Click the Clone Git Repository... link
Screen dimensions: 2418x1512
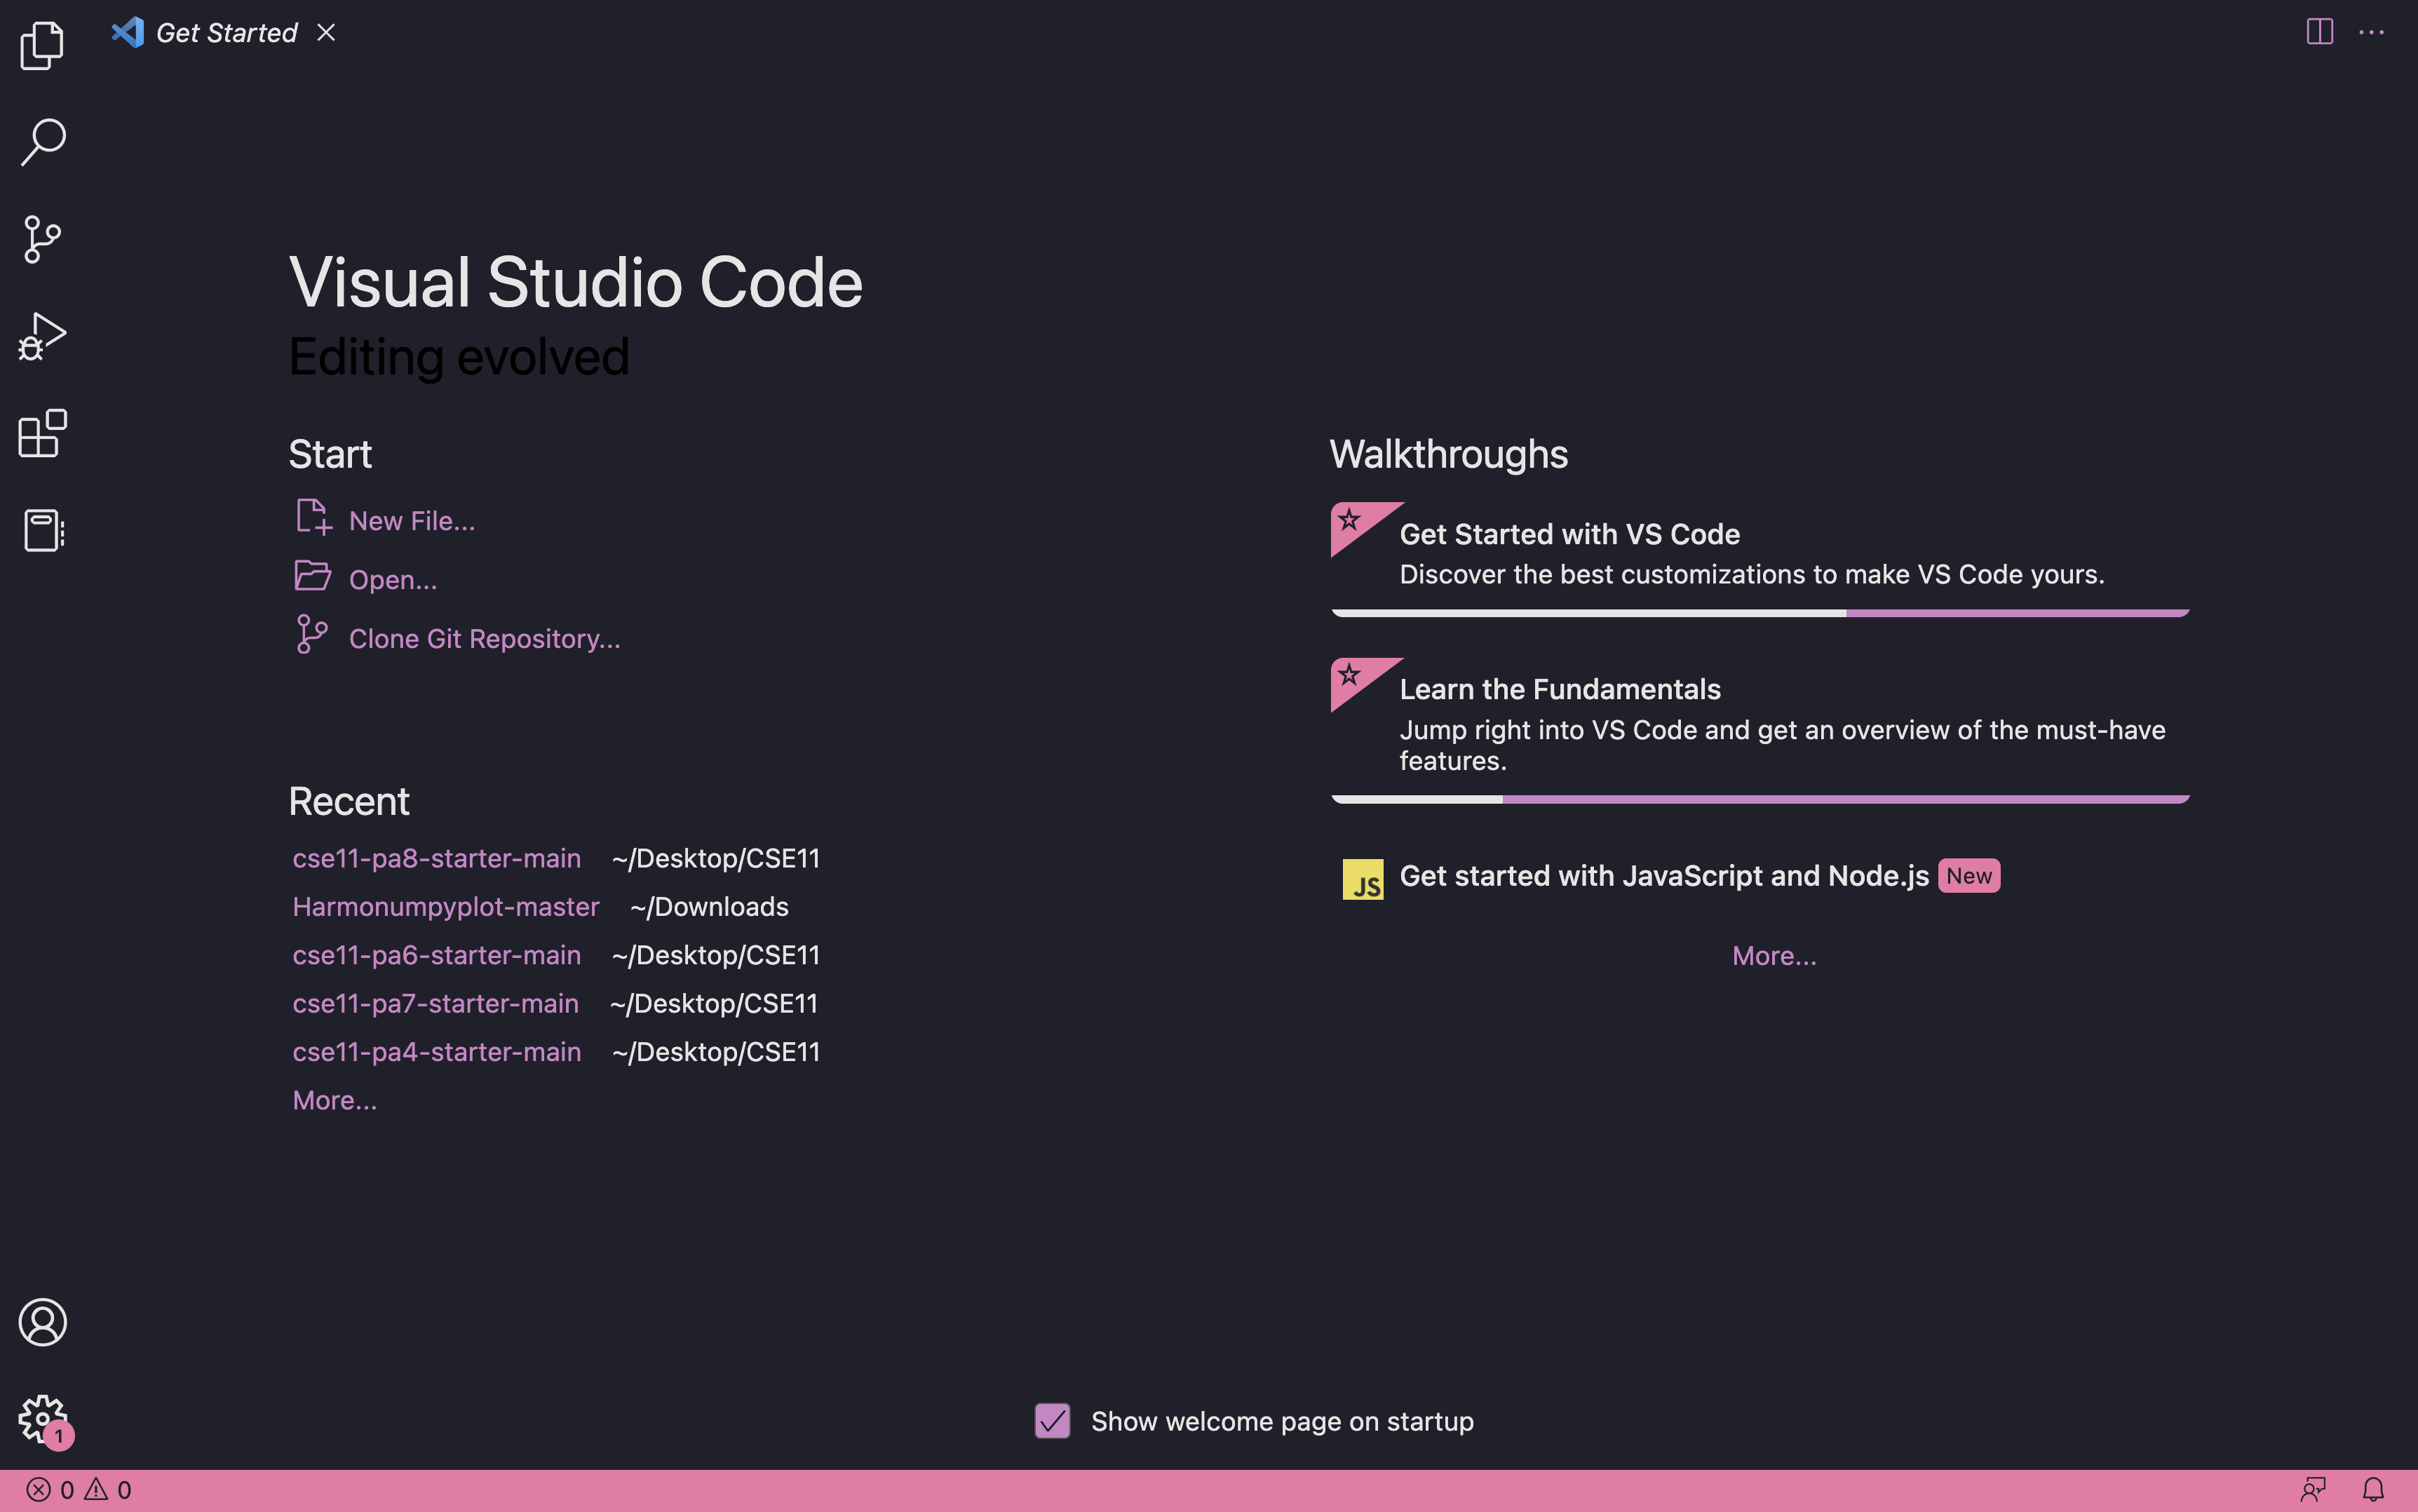tap(485, 639)
